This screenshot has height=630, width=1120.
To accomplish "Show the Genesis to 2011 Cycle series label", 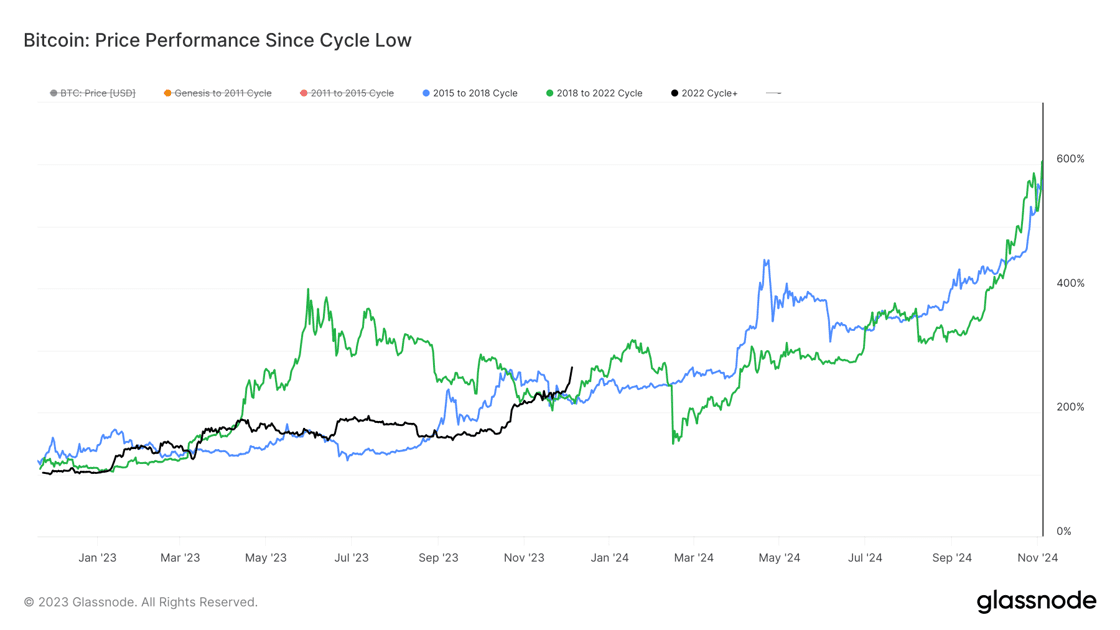I will (x=223, y=93).
